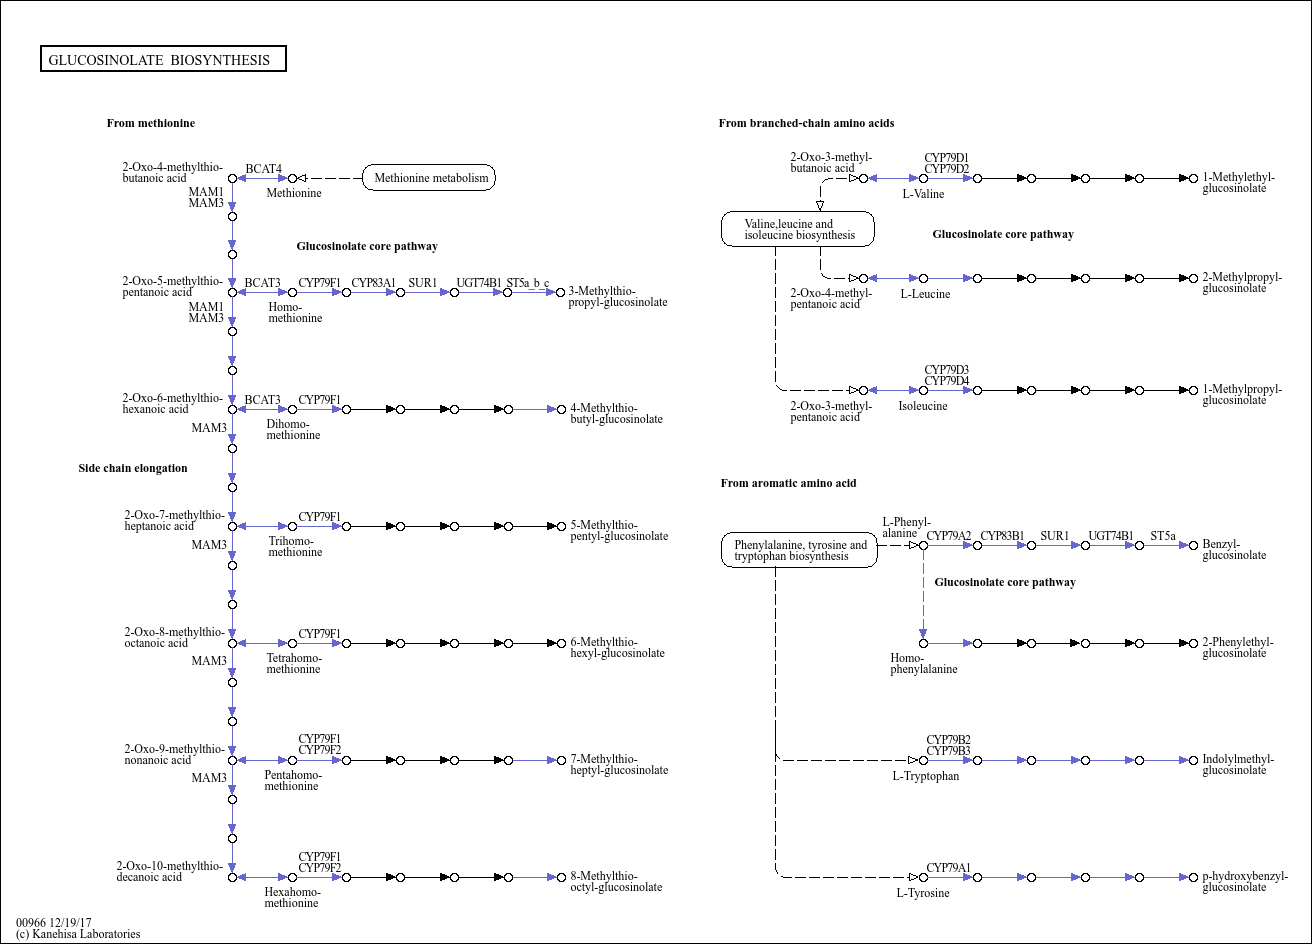Select the L-Valine compound label

tap(923, 194)
